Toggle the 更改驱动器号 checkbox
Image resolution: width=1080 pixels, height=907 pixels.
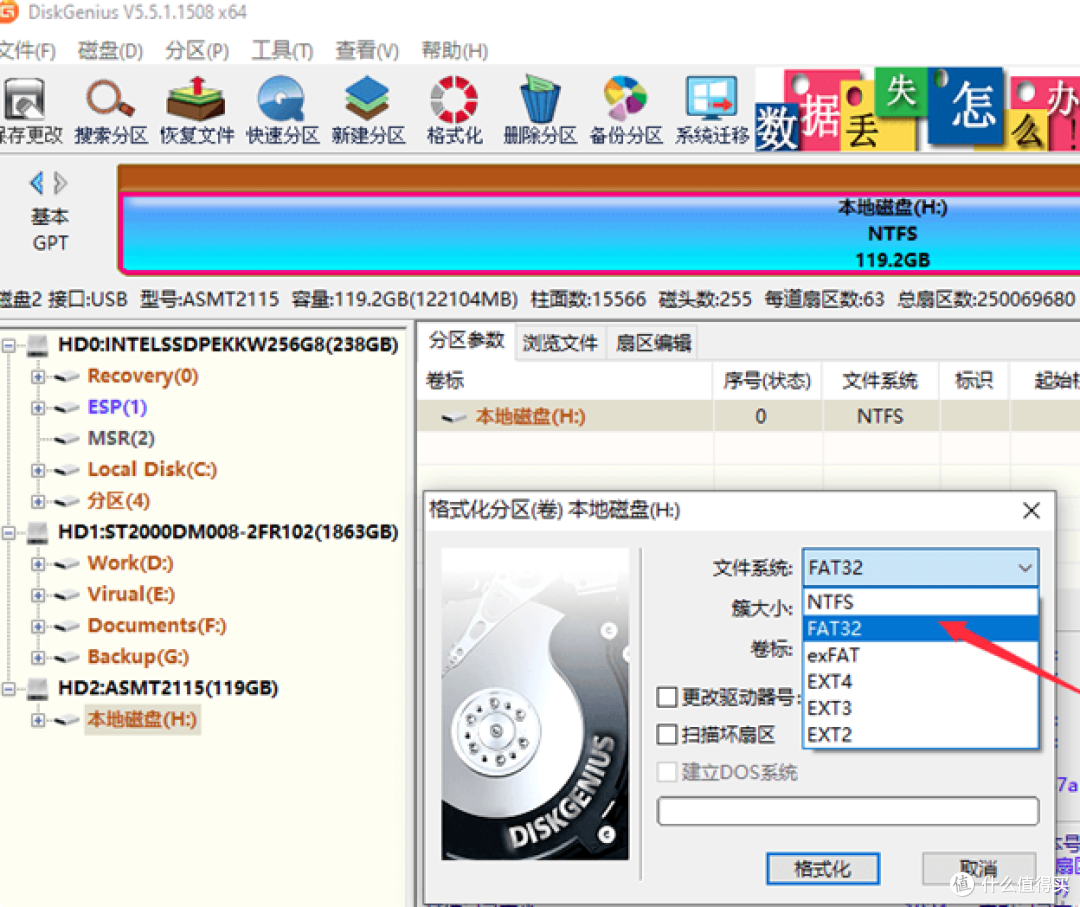click(x=667, y=697)
